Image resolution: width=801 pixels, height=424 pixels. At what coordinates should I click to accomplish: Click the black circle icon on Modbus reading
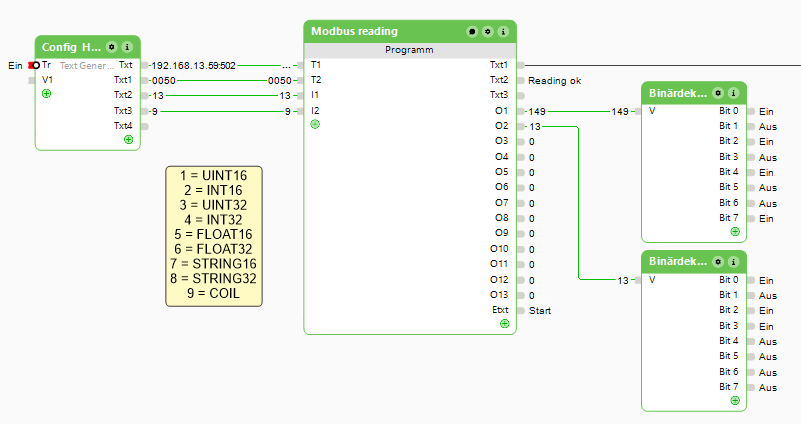point(472,32)
